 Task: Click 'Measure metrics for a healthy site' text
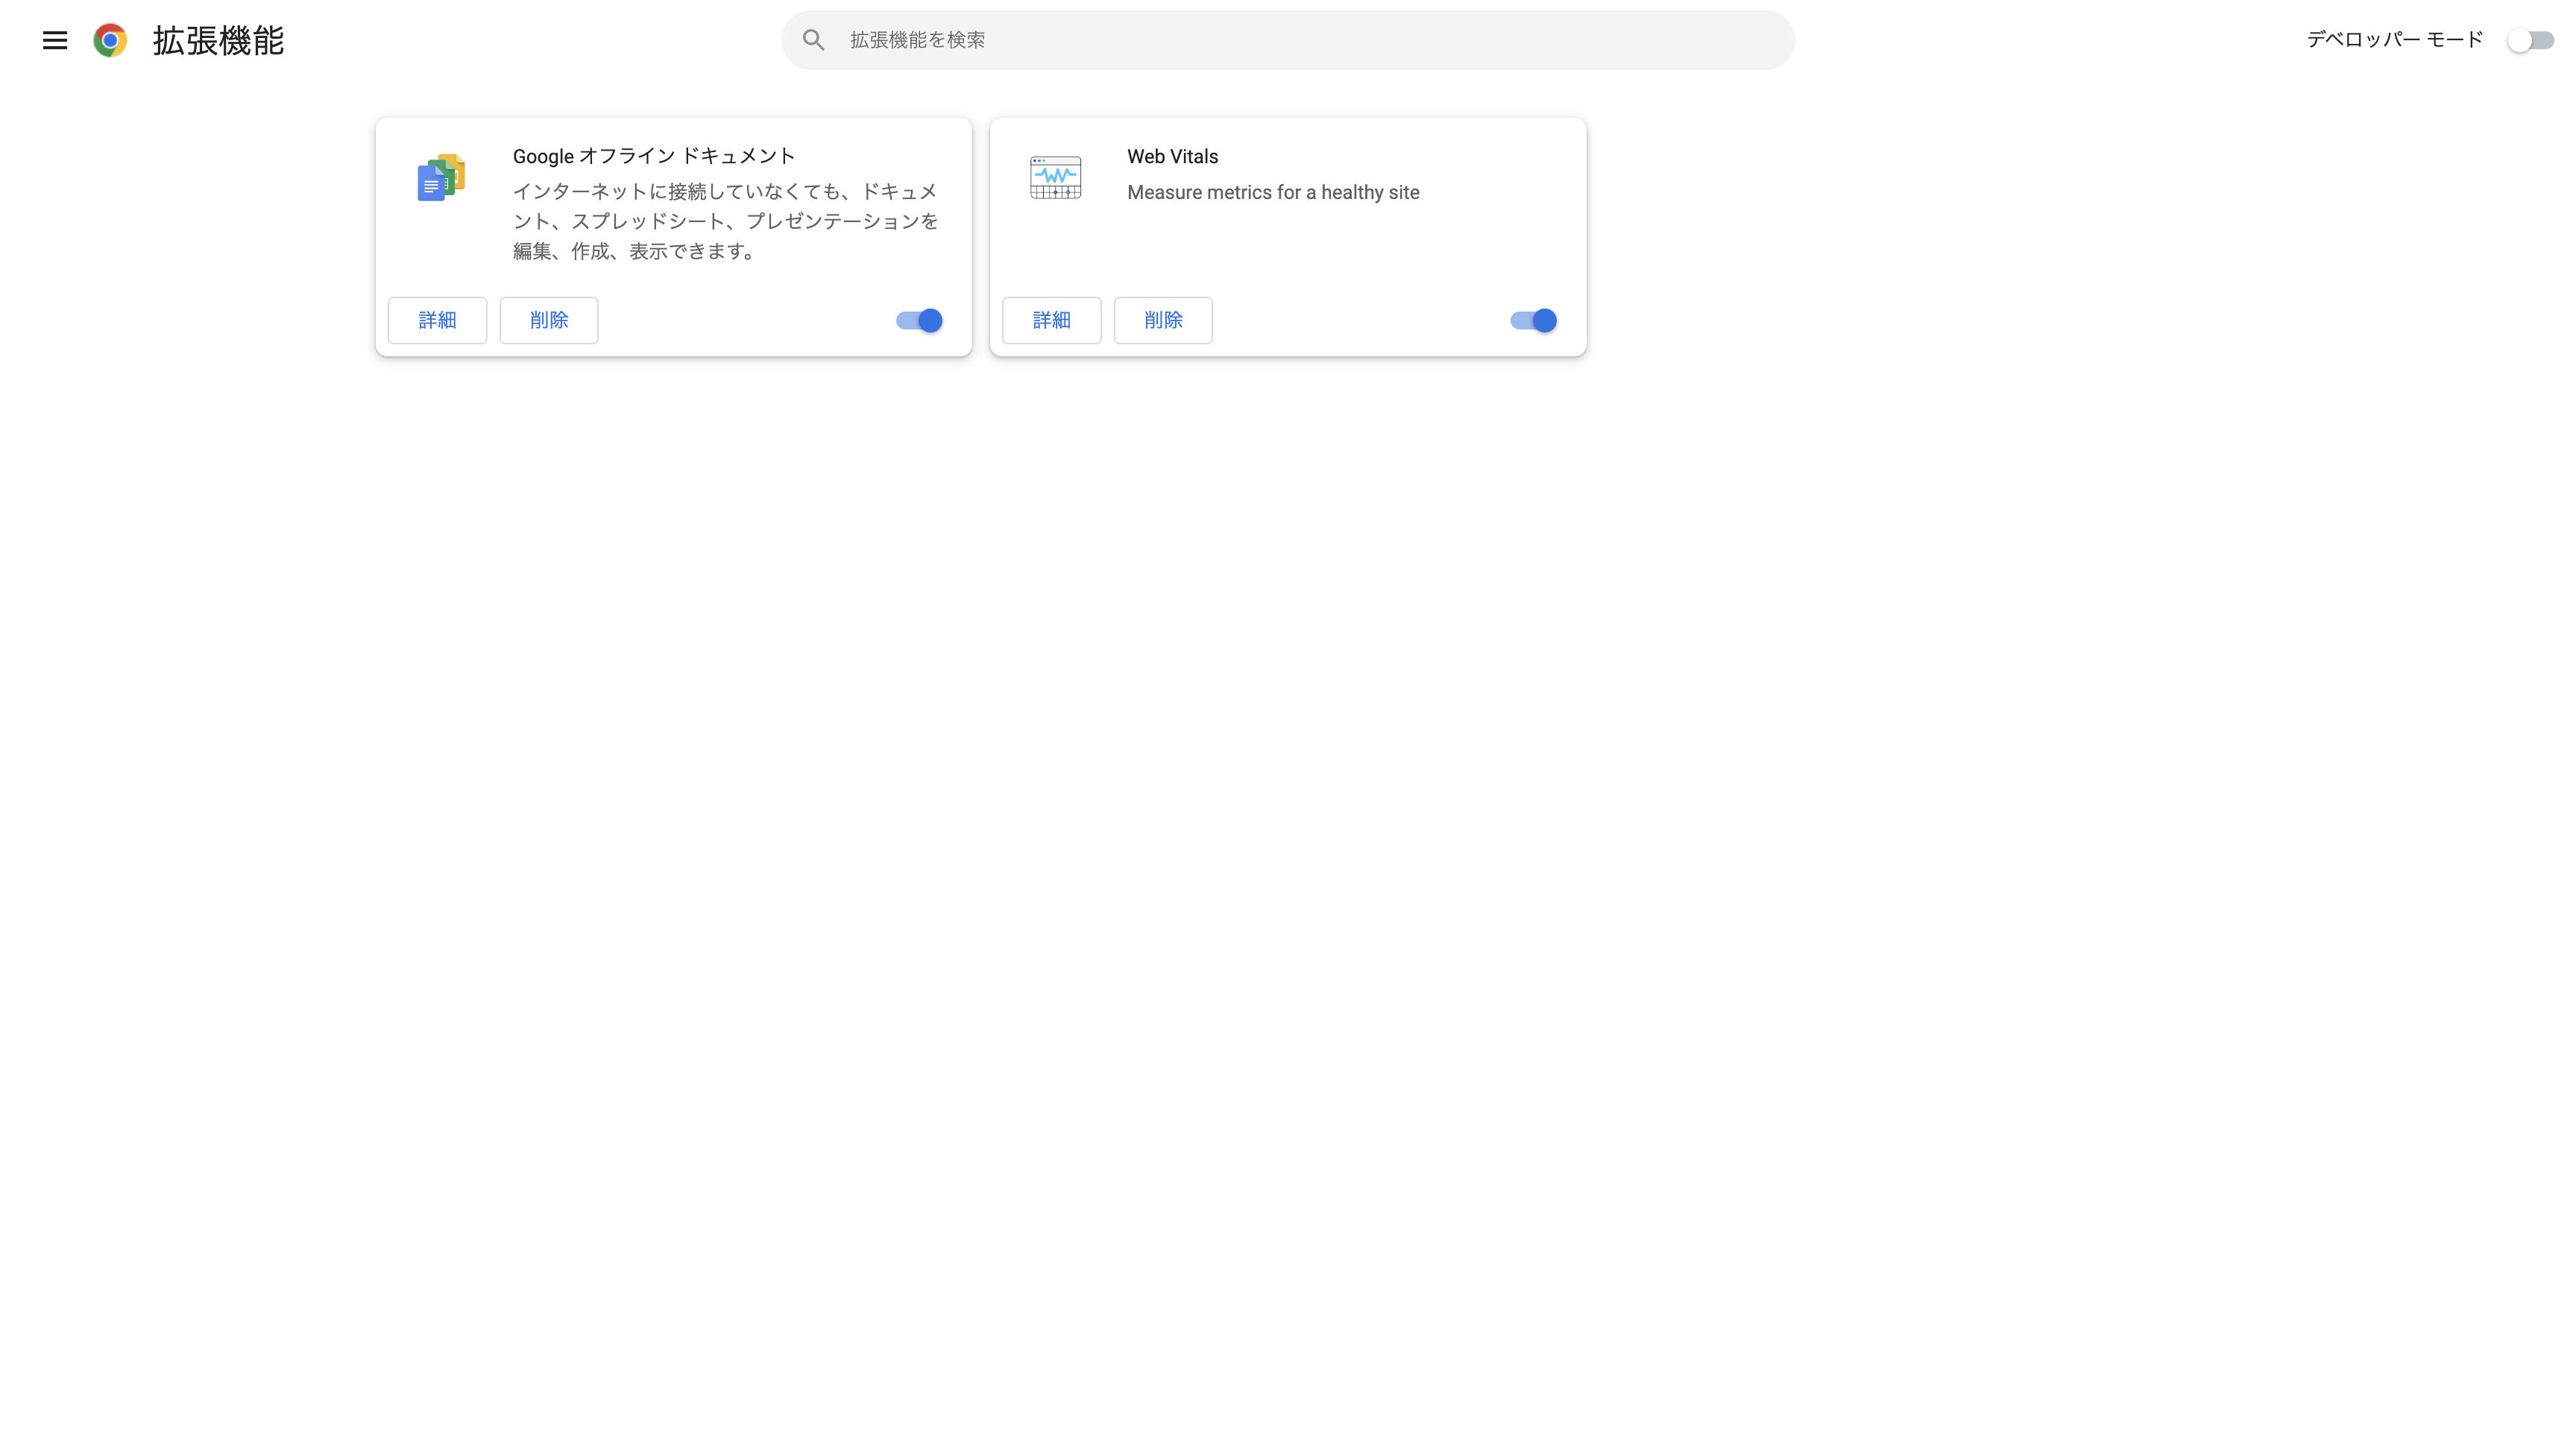click(1273, 192)
